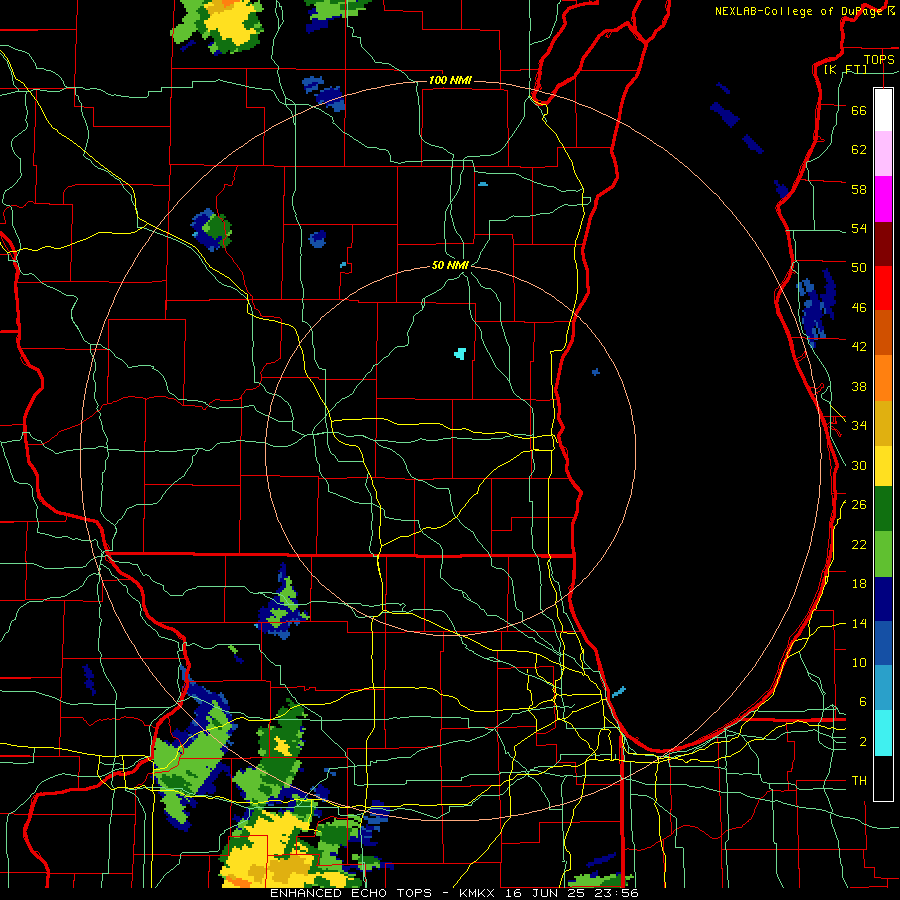
Task: Click the "NEXLAB-College of DuPage" credit text
Action: 800,11
